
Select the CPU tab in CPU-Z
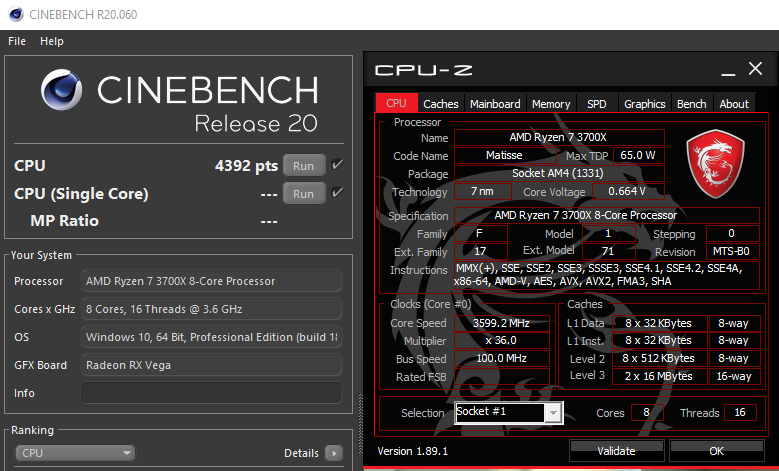click(x=396, y=103)
